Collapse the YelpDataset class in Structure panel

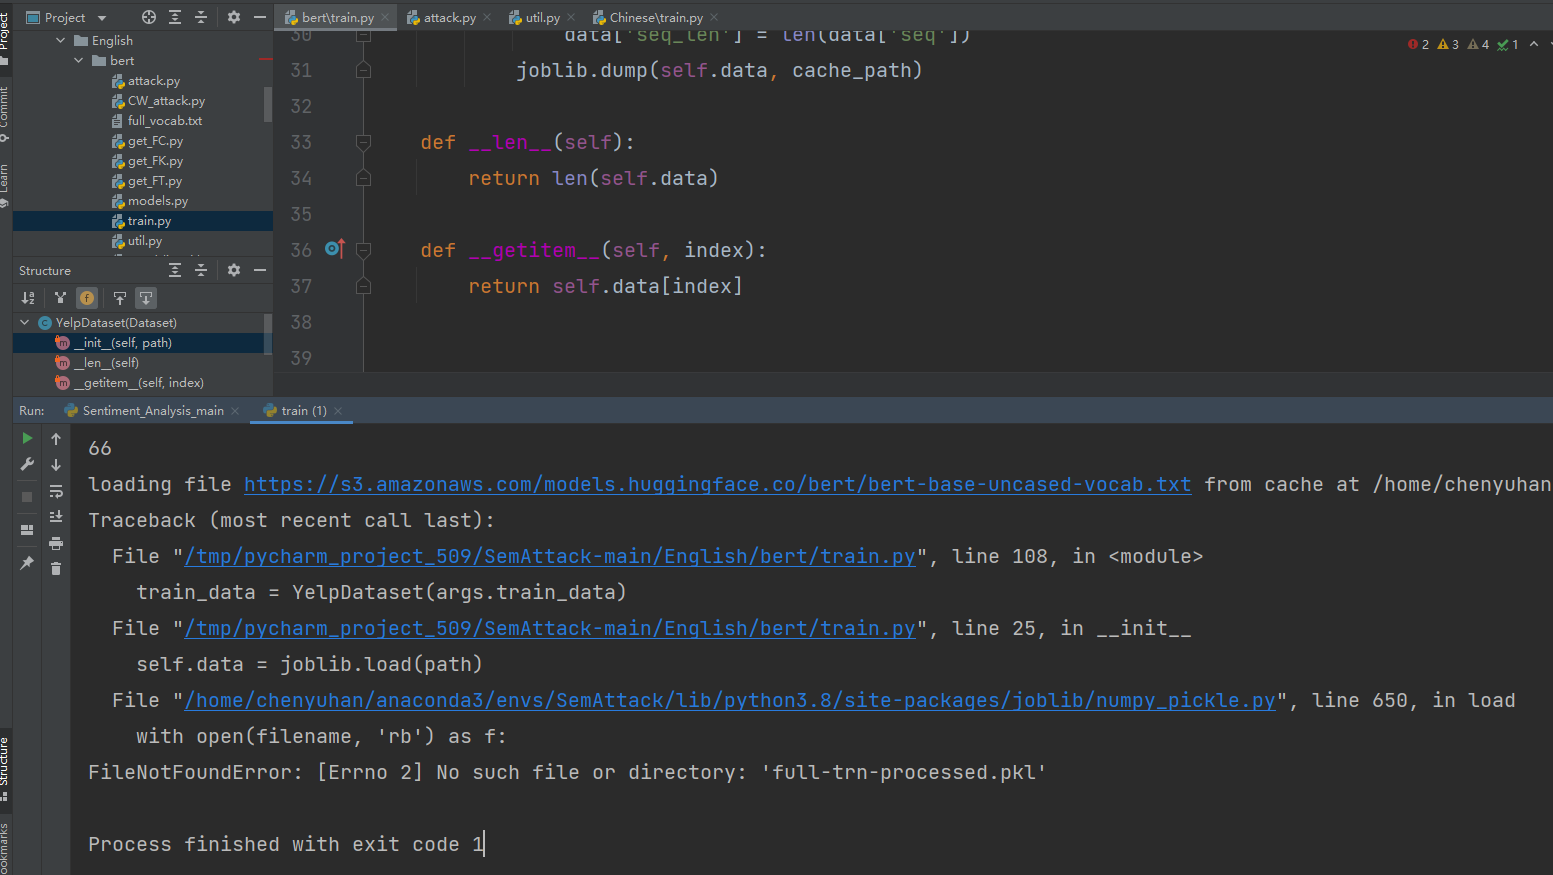tap(23, 322)
